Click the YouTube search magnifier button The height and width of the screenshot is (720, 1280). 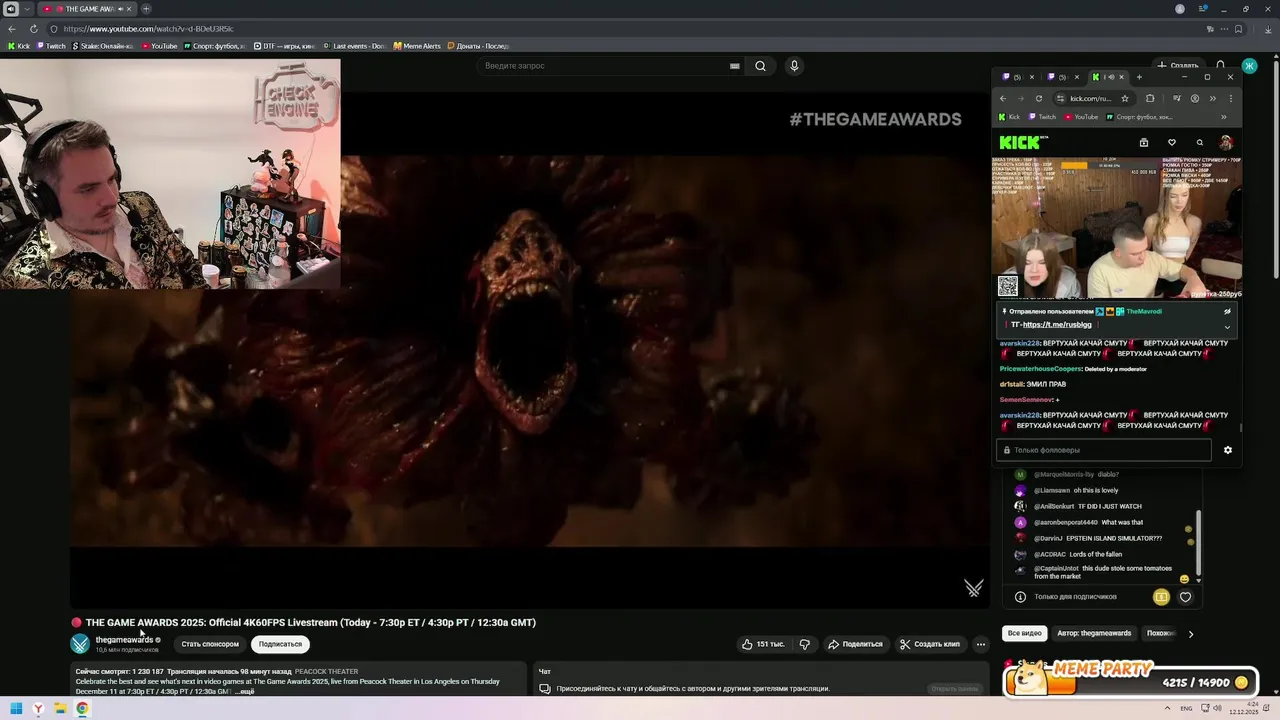(760, 66)
